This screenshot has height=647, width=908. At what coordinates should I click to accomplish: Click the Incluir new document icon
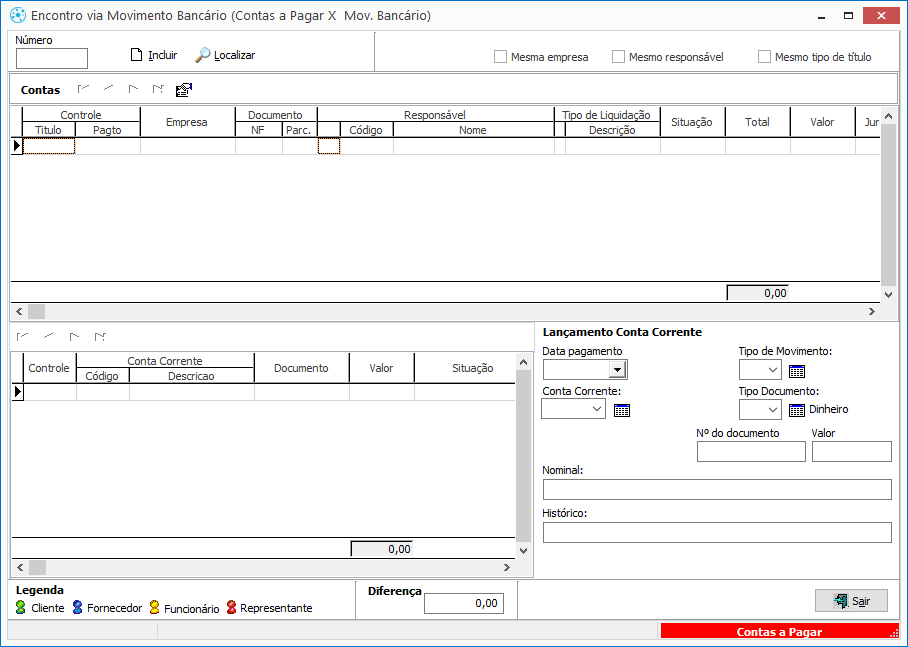click(x=138, y=55)
